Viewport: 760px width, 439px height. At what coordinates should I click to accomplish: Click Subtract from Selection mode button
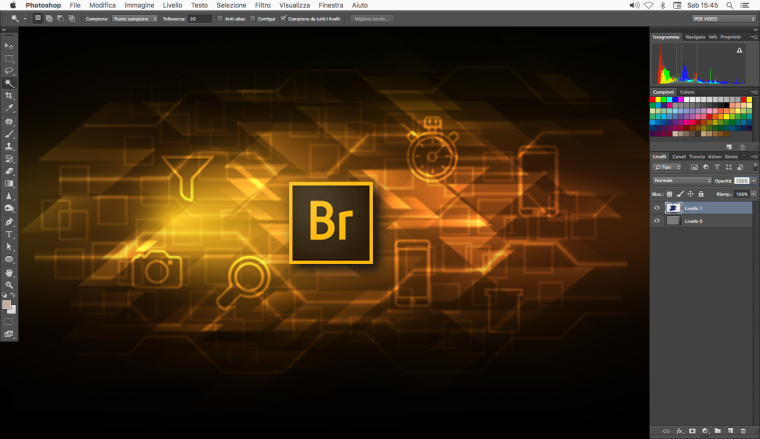[60, 18]
